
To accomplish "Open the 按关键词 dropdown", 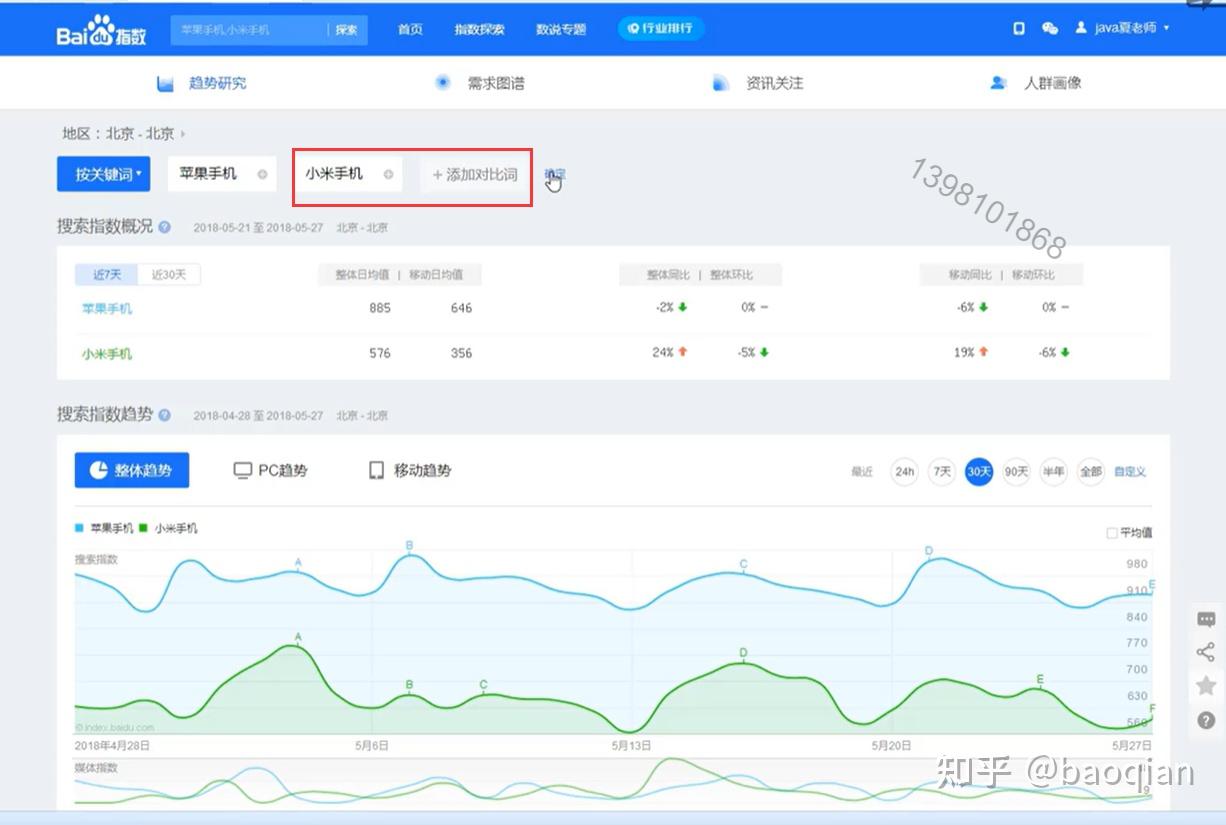I will 104,174.
